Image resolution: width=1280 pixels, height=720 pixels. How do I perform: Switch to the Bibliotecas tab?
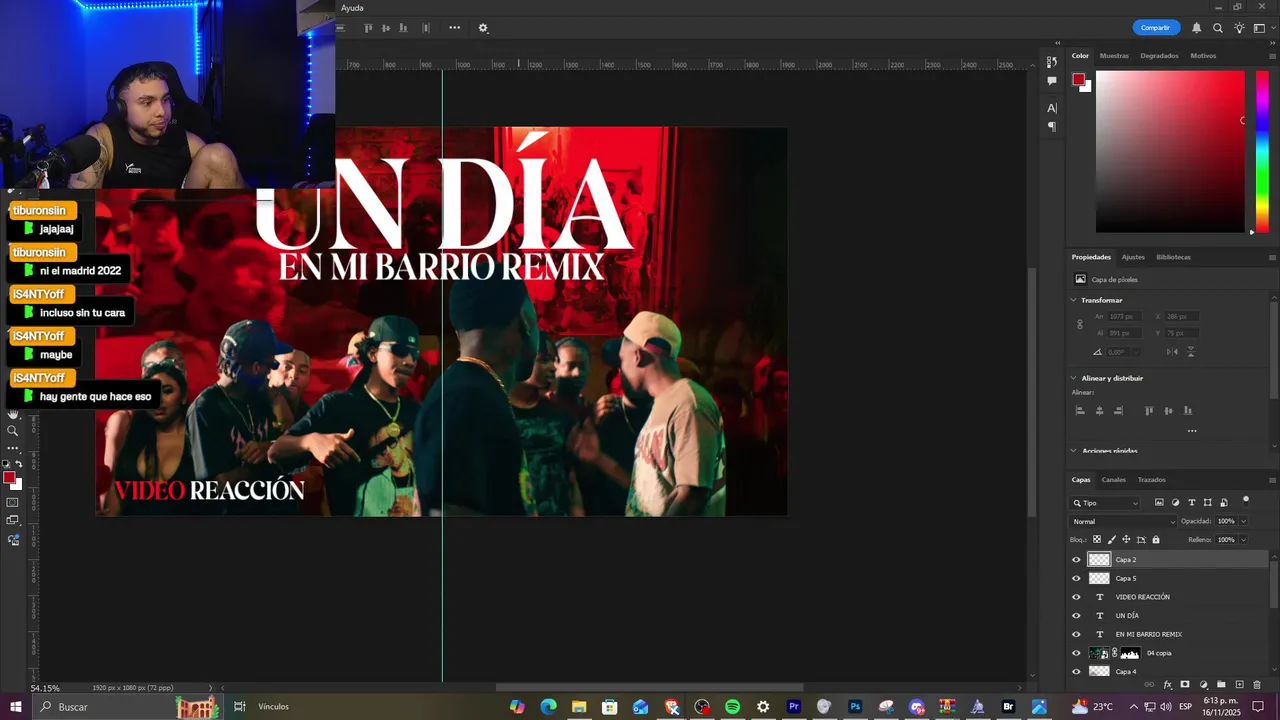[1173, 257]
